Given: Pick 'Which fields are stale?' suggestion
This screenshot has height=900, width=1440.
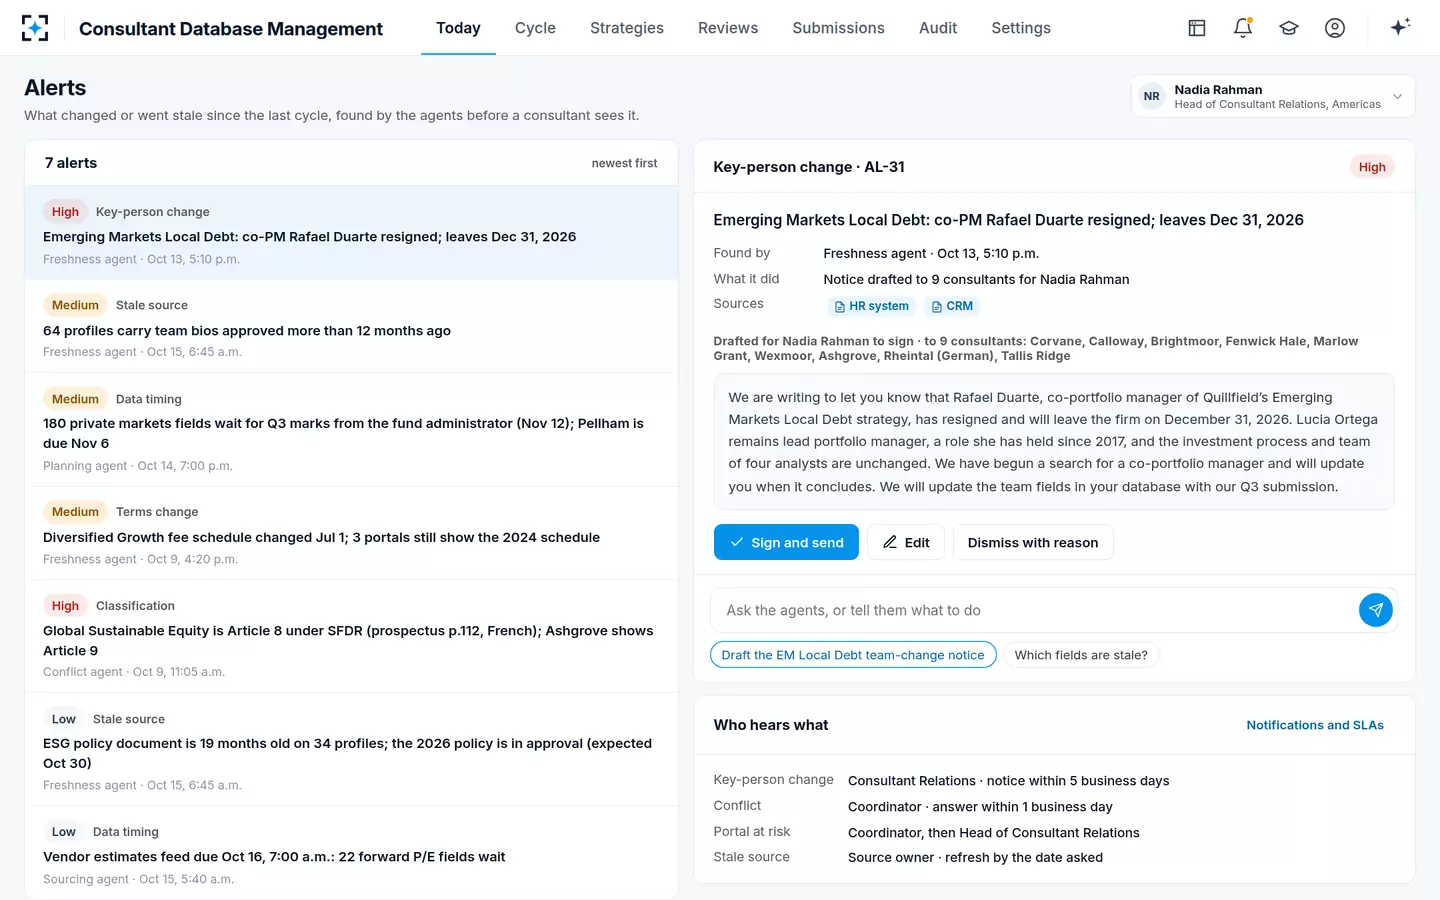Looking at the screenshot, I should coord(1081,655).
